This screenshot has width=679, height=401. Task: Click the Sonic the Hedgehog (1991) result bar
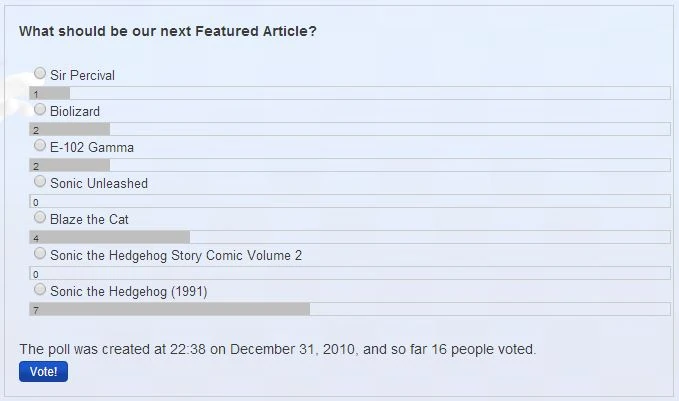pos(170,309)
